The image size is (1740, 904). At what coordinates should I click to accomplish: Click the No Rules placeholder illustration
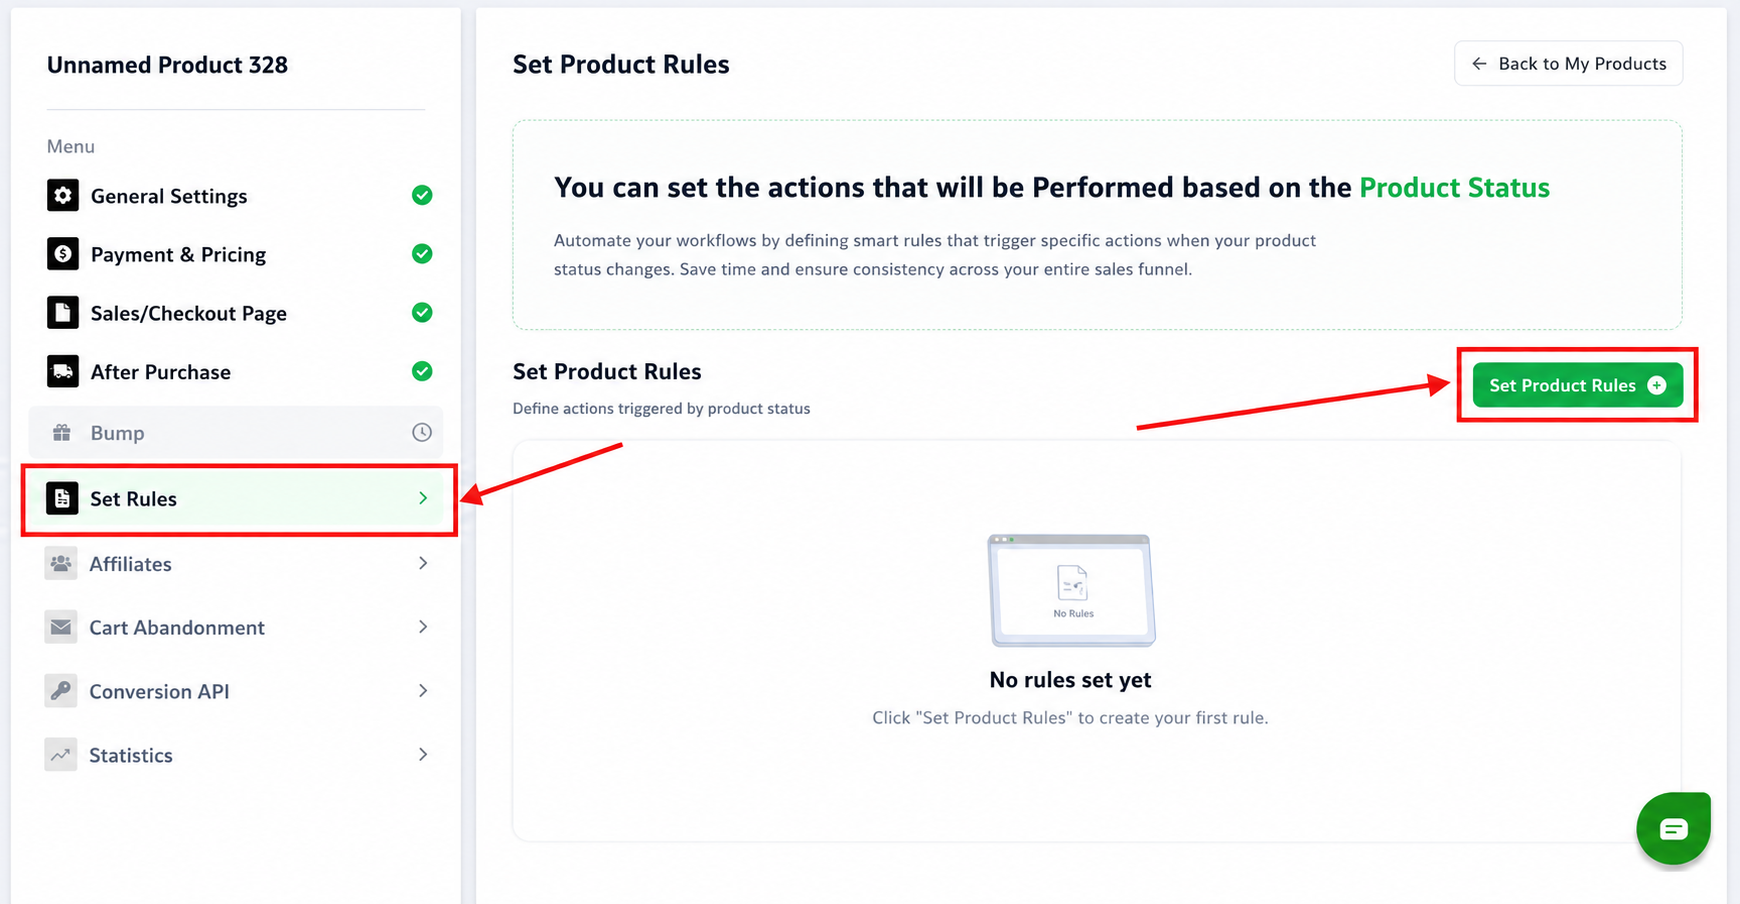(x=1071, y=590)
